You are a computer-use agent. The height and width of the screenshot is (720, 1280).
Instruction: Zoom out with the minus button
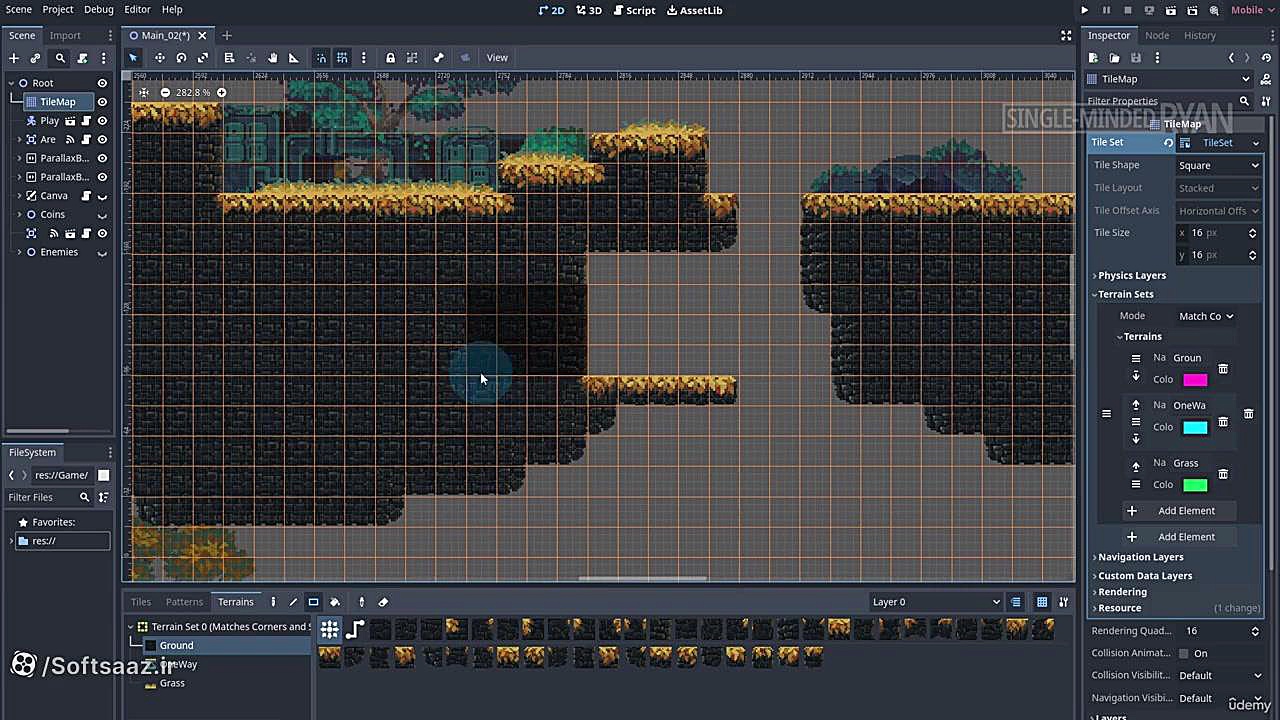click(165, 92)
